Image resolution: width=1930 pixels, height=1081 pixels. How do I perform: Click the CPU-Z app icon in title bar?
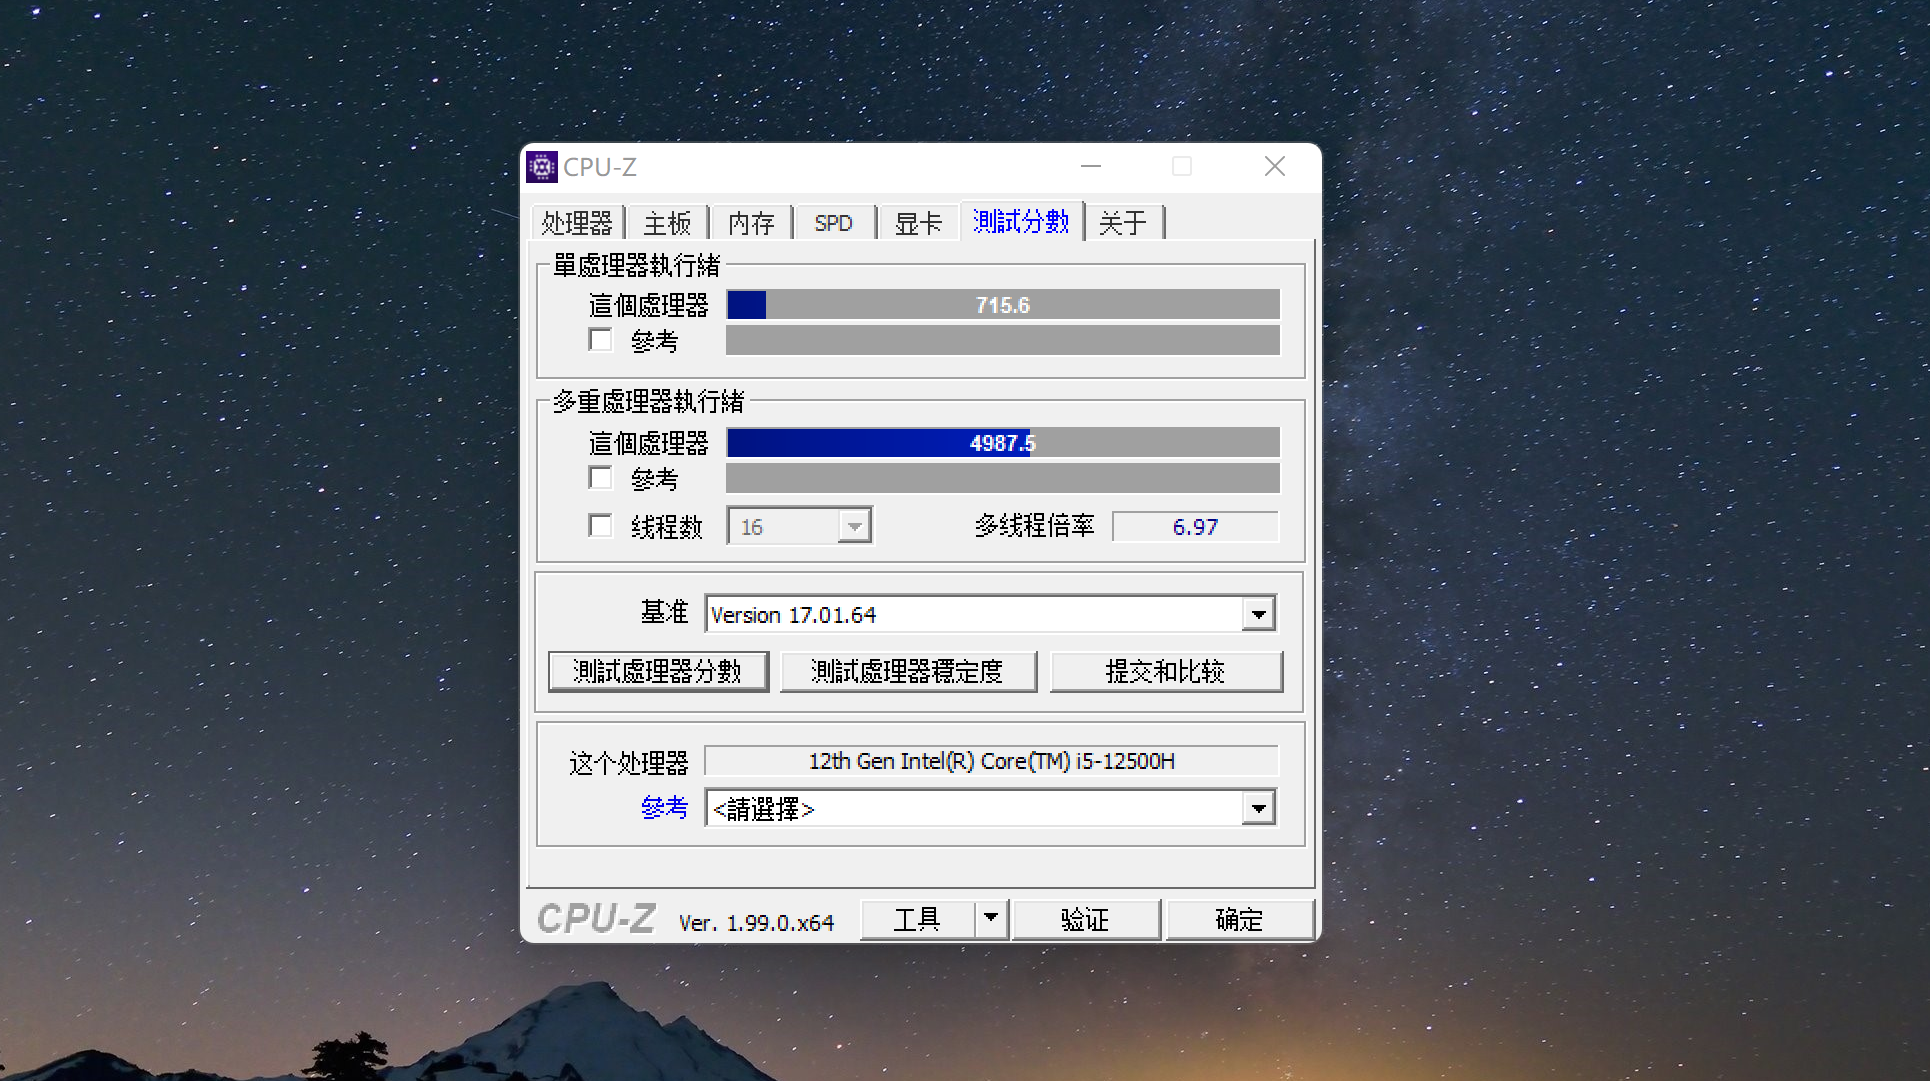pos(542,167)
